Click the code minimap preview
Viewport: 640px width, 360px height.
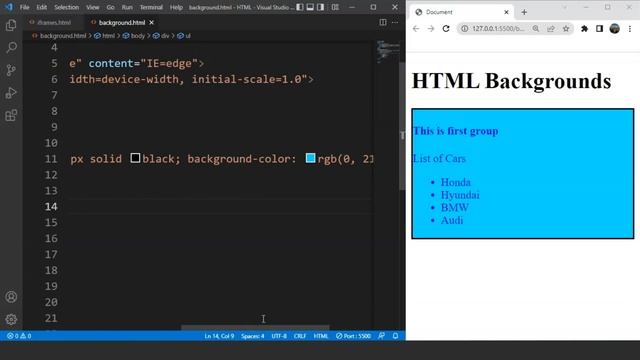coord(388,51)
